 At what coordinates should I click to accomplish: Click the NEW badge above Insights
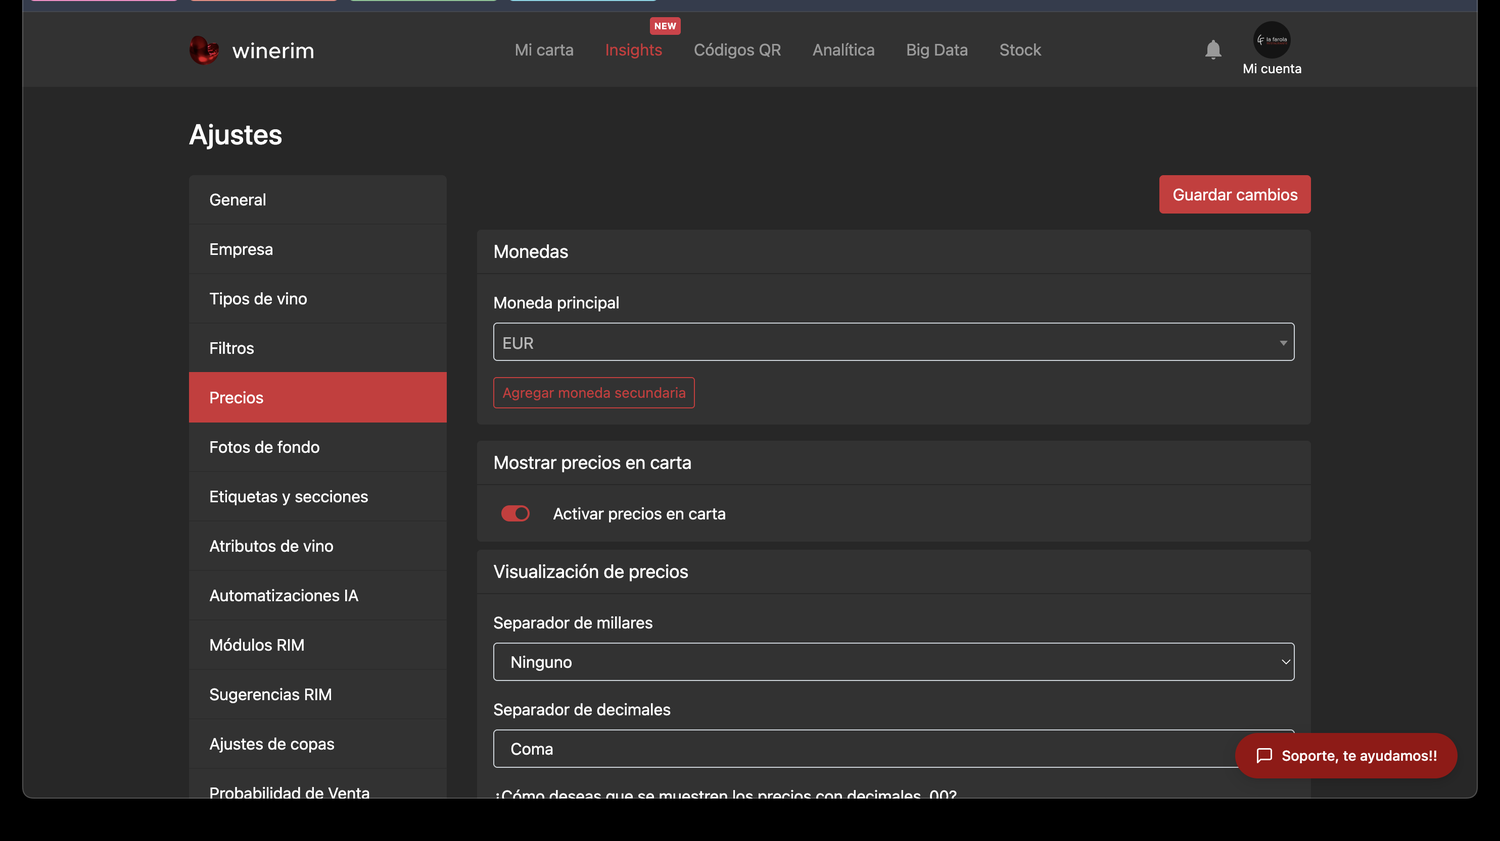point(665,26)
